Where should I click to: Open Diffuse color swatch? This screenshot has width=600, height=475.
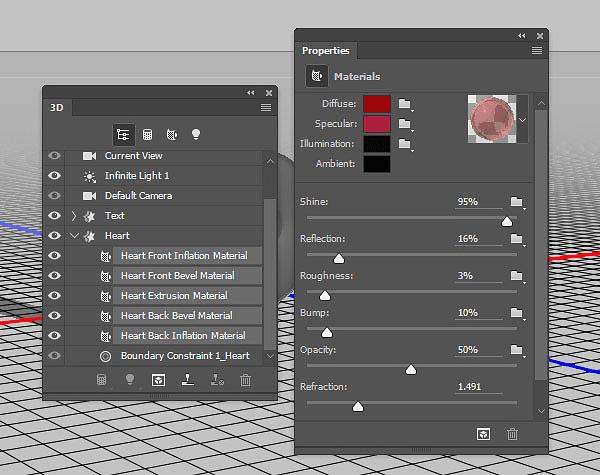click(377, 104)
